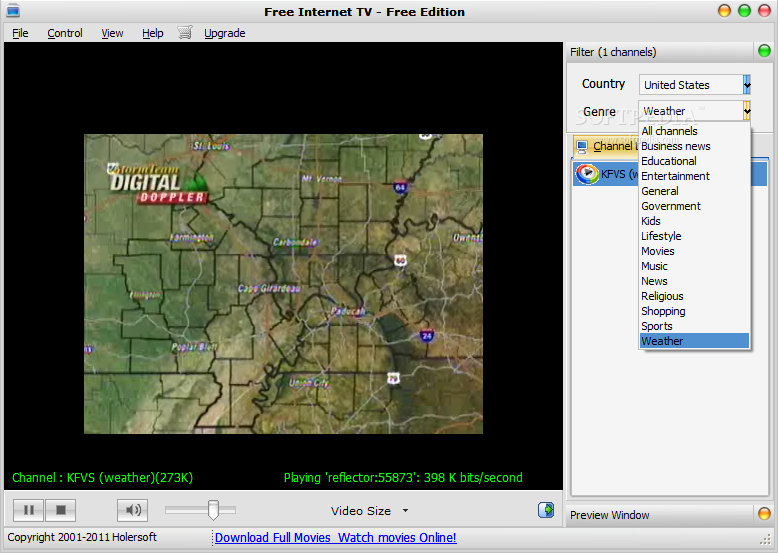Choose Business news from the genre list

pyautogui.click(x=695, y=146)
